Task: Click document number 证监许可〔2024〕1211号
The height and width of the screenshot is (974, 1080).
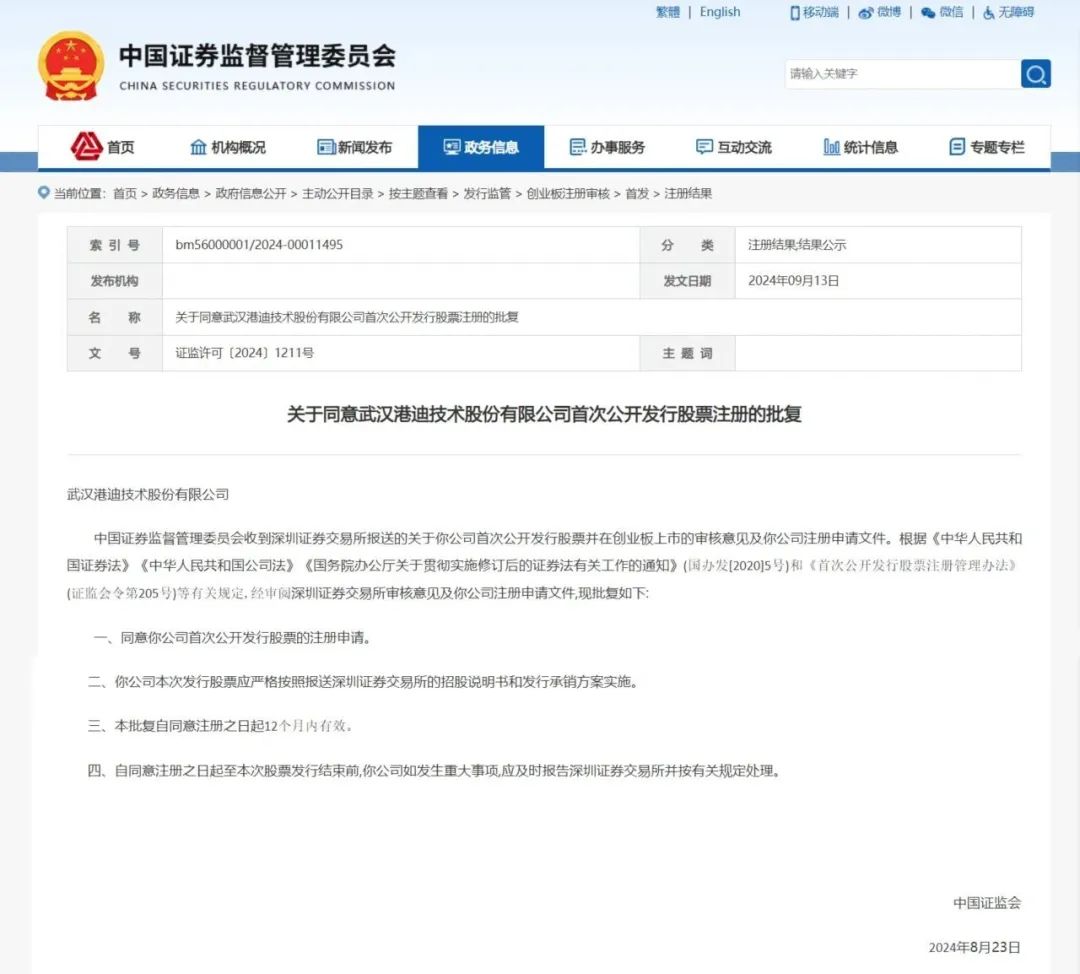Action: point(245,353)
